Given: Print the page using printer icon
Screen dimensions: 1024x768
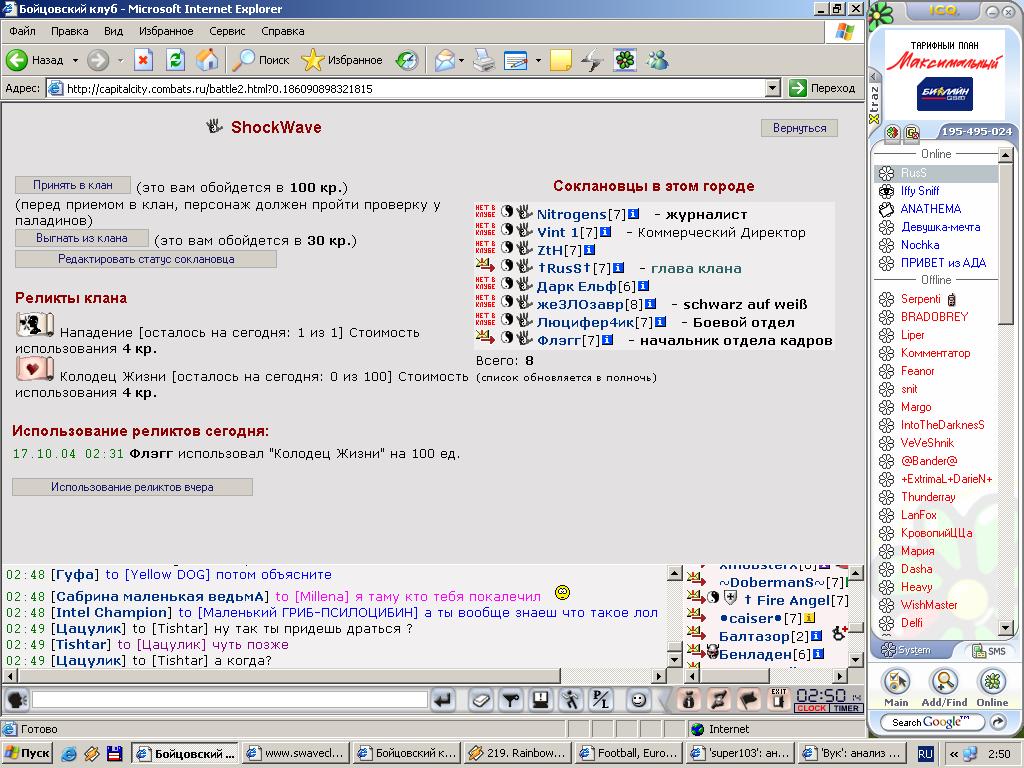Looking at the screenshot, I should (484, 60).
